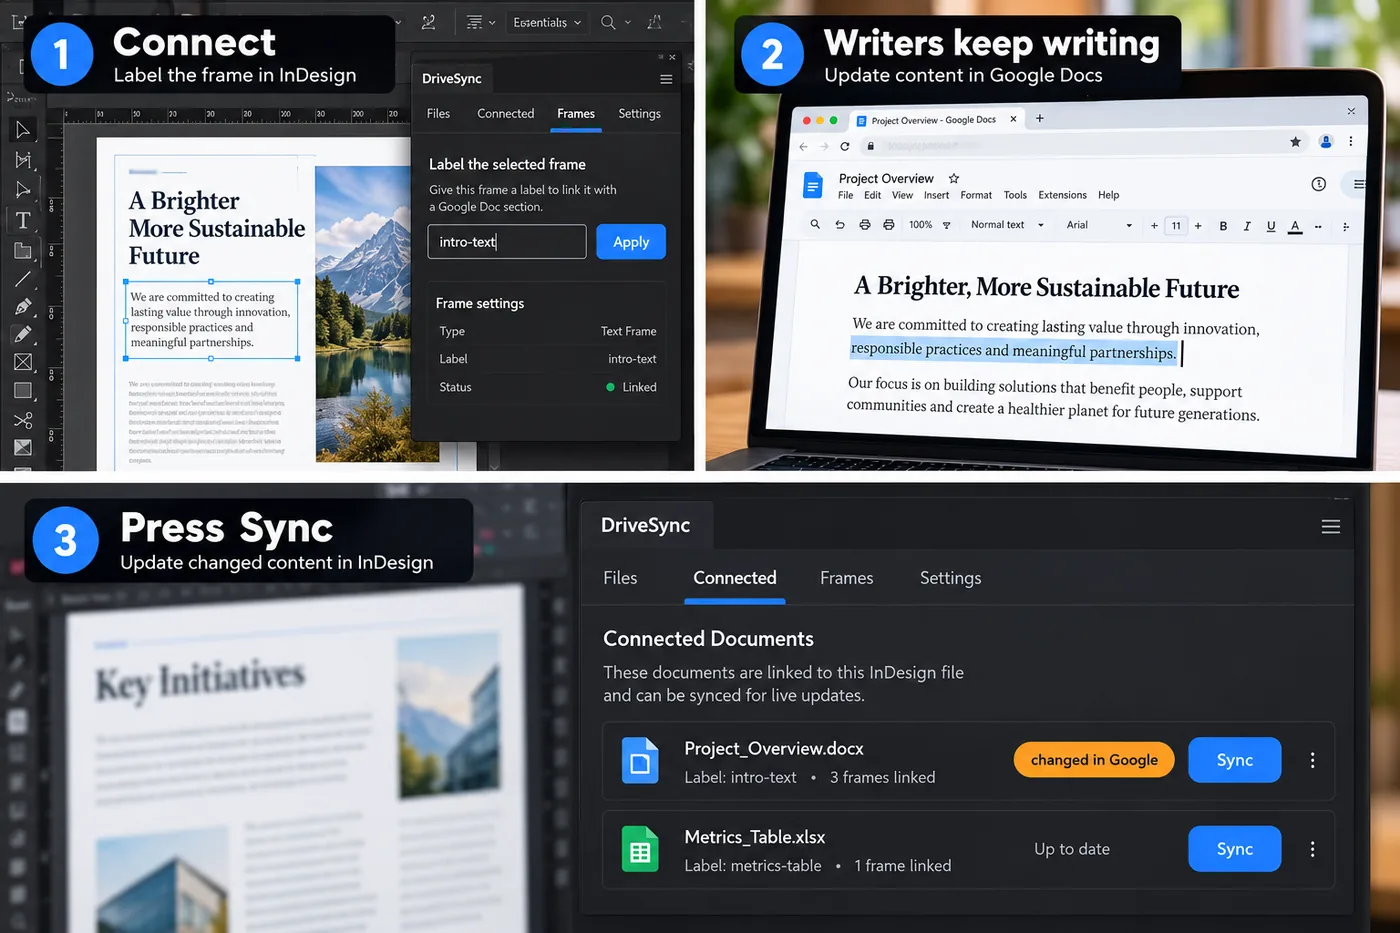Open the Essentials workspace dropdown
This screenshot has width=1400, height=933.
pos(546,22)
